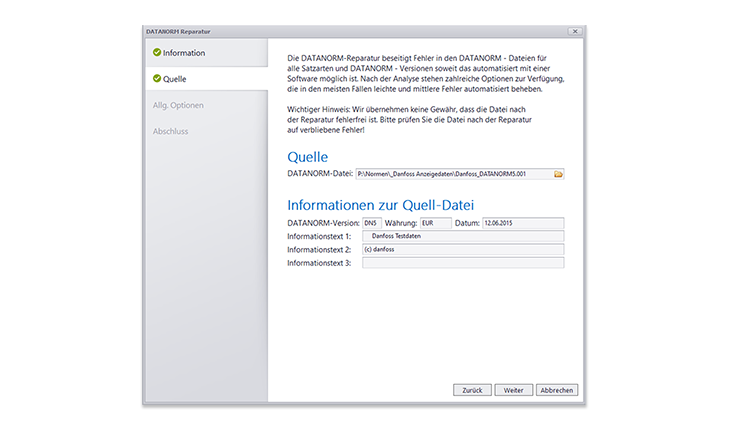Click the green checkmark next to Quelle
Viewport: 729px width, 430px height.
(157, 79)
